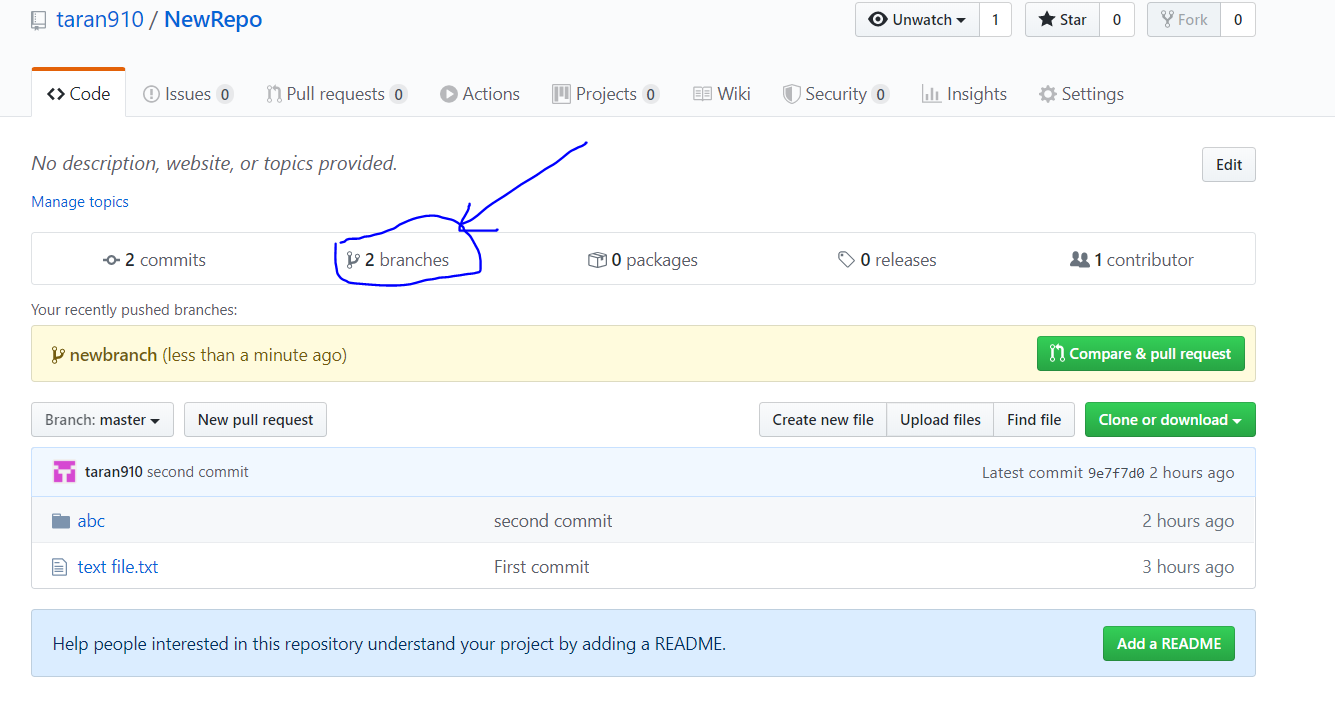View the 2 commits history

[154, 260]
